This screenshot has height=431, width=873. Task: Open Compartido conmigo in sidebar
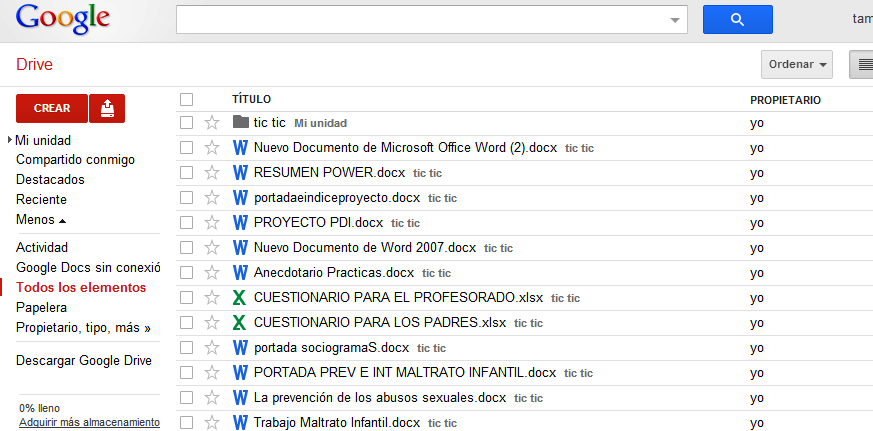[75, 160]
